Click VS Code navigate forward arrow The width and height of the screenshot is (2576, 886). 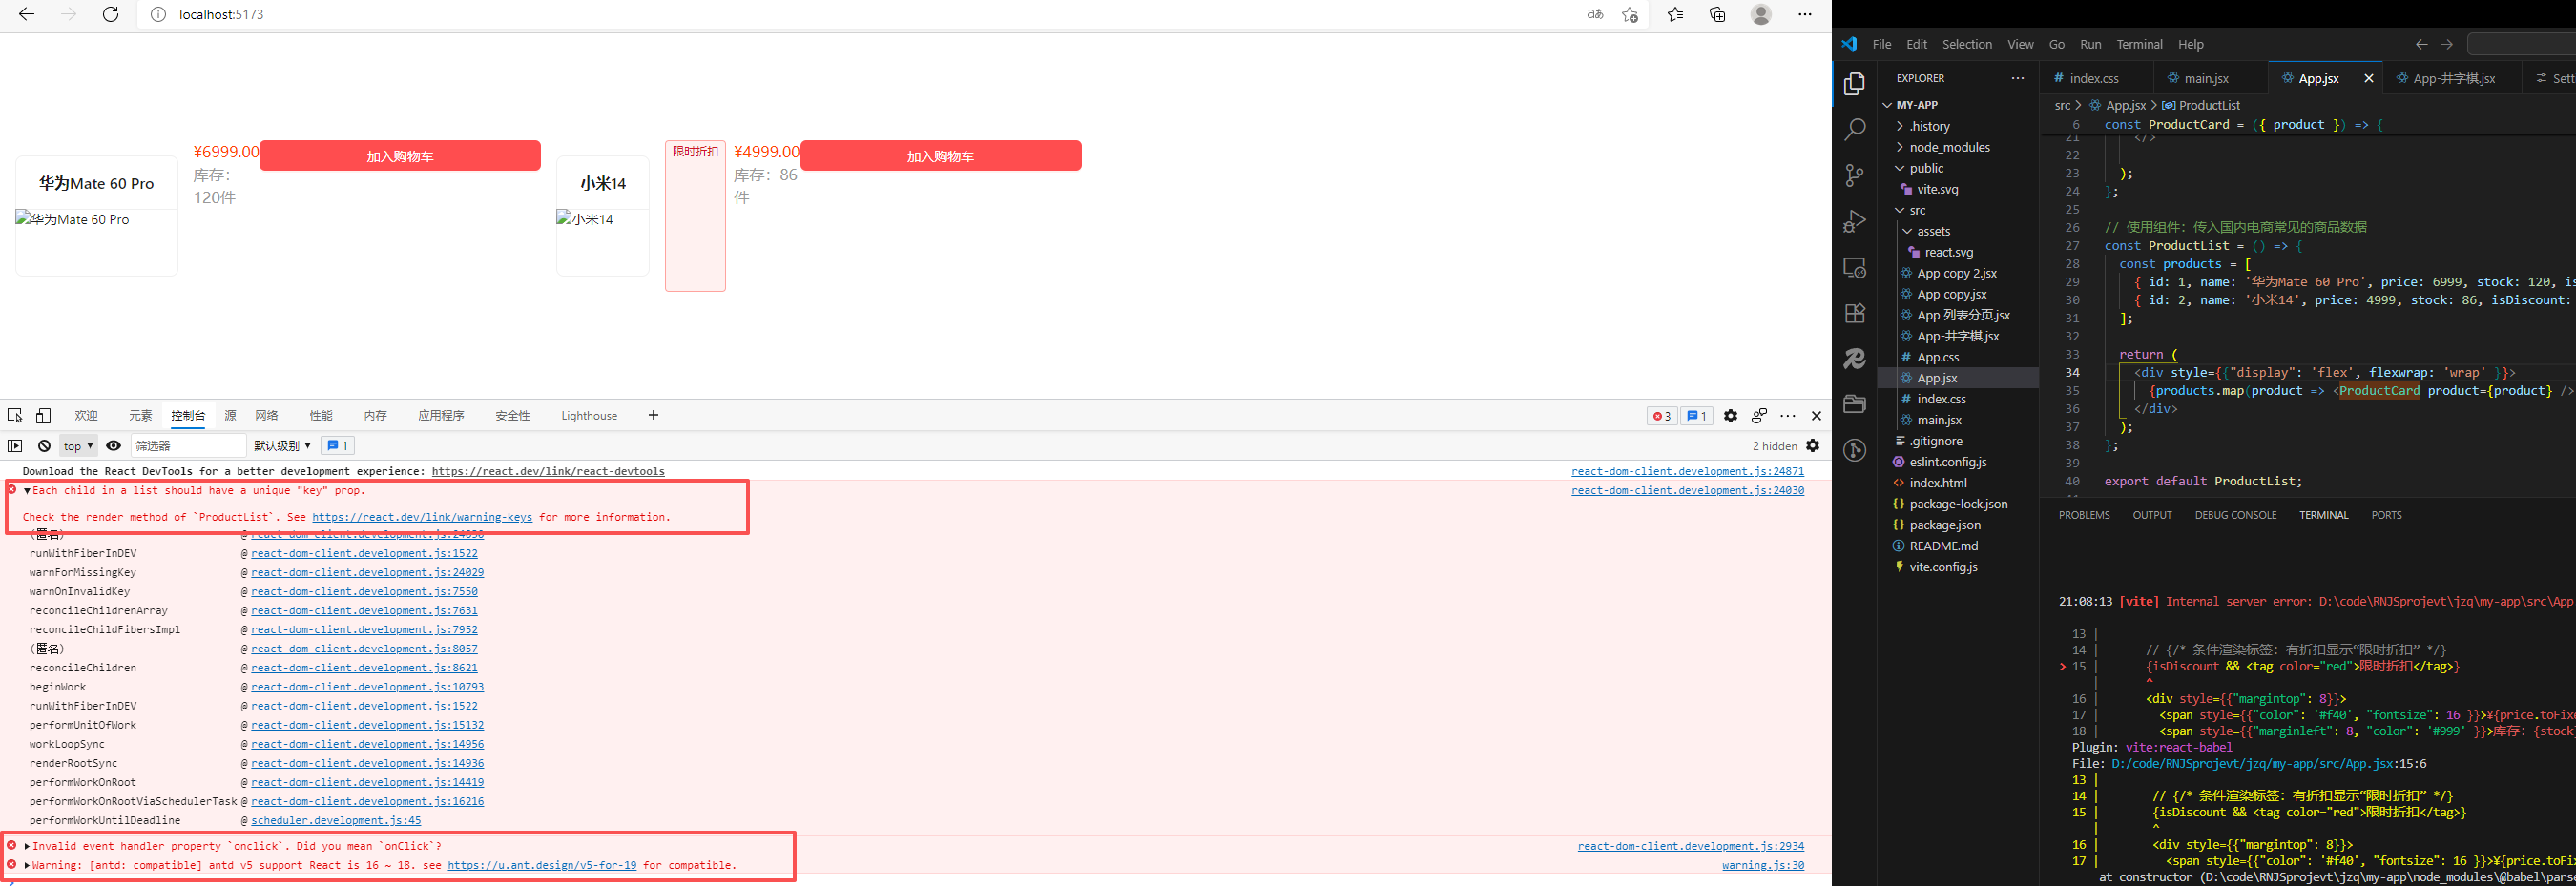[2447, 44]
